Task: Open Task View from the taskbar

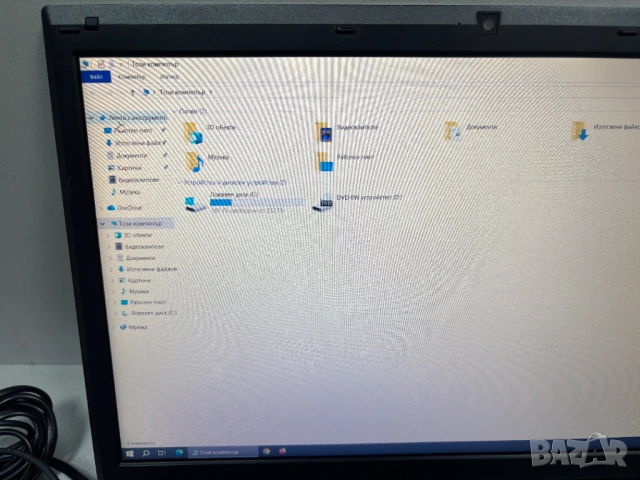Action: pyautogui.click(x=162, y=453)
